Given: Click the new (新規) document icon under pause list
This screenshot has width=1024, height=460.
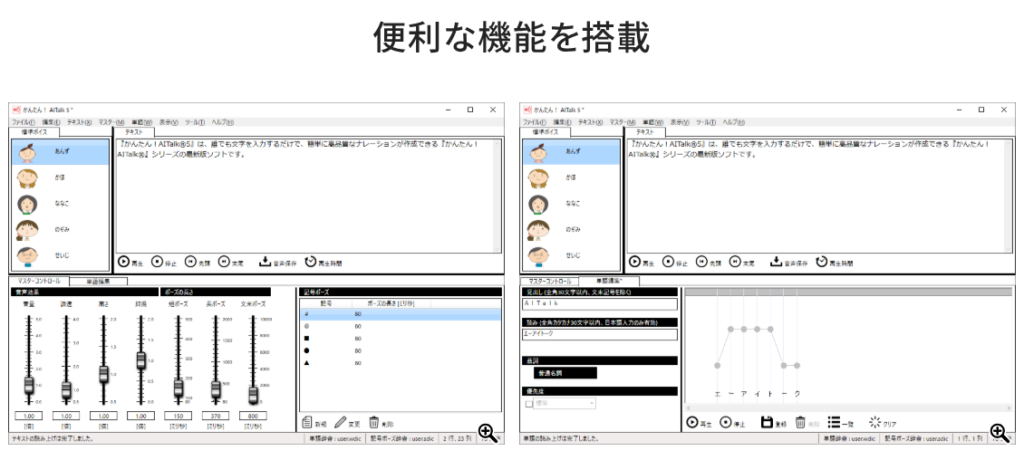Looking at the screenshot, I should (x=307, y=423).
